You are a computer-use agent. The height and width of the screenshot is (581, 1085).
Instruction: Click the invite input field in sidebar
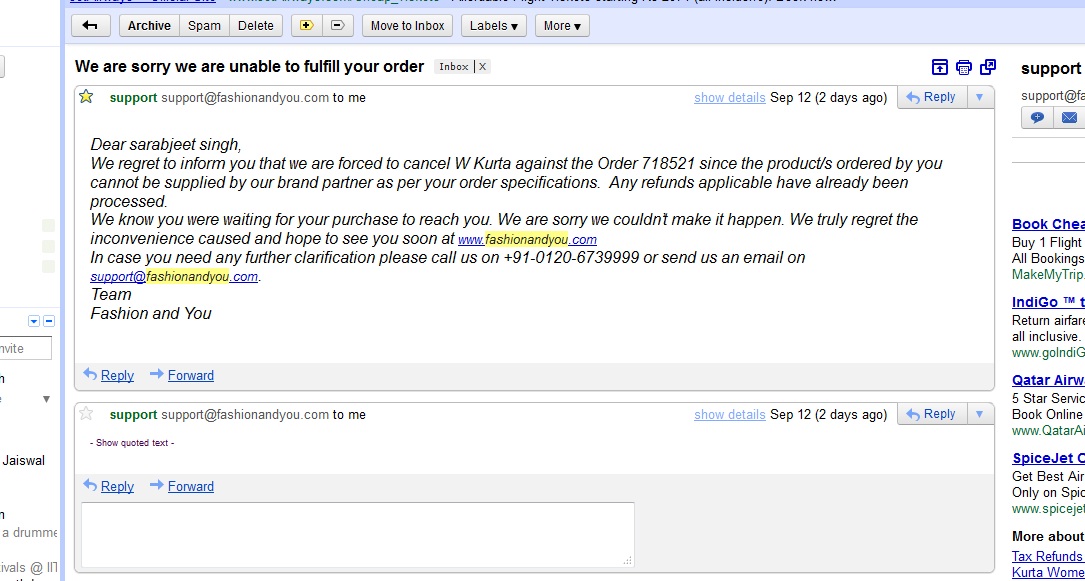coord(26,349)
